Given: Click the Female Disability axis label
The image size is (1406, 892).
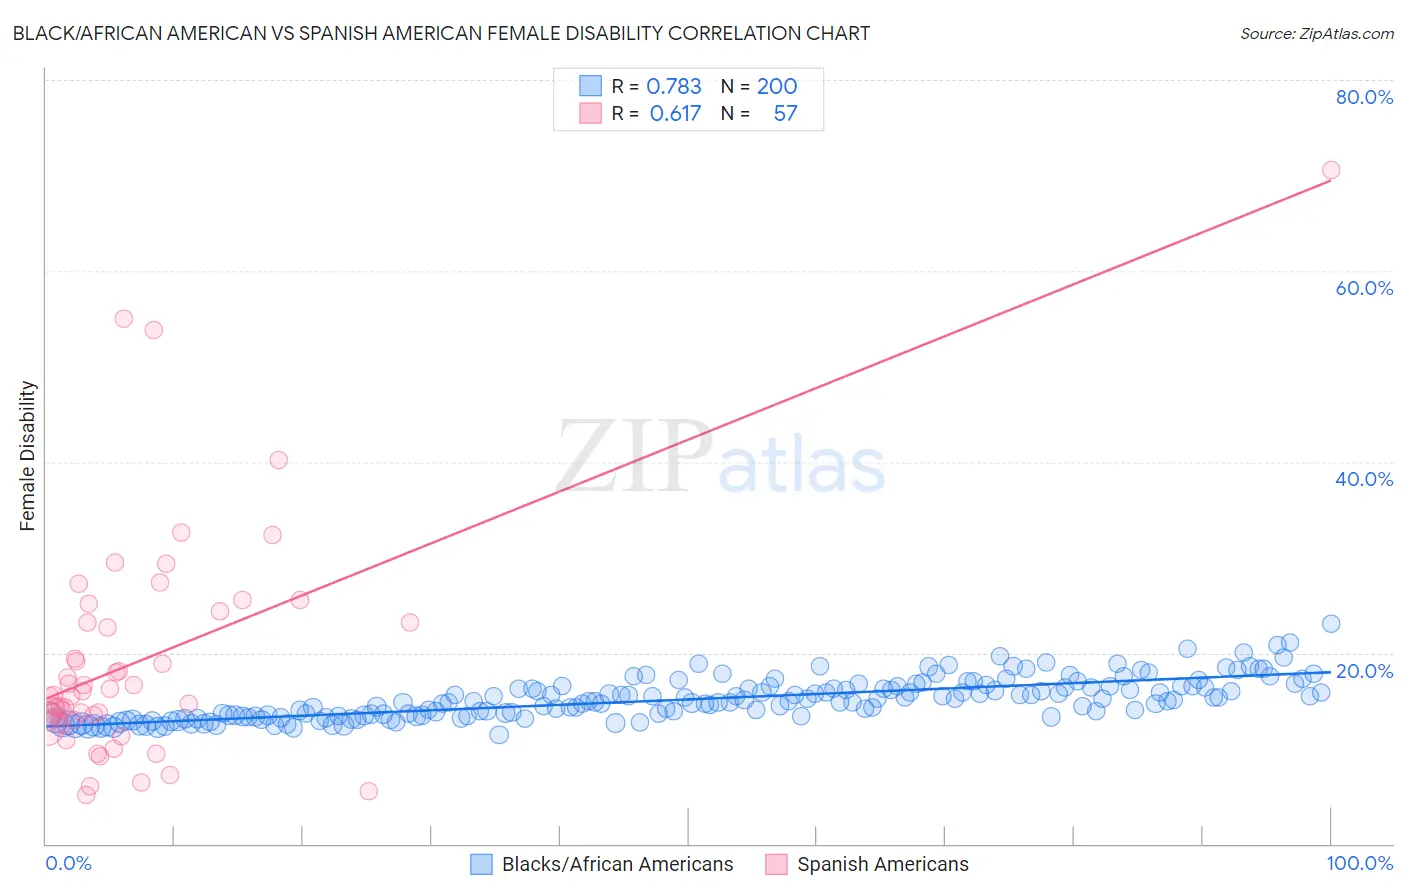Looking at the screenshot, I should point(28,456).
